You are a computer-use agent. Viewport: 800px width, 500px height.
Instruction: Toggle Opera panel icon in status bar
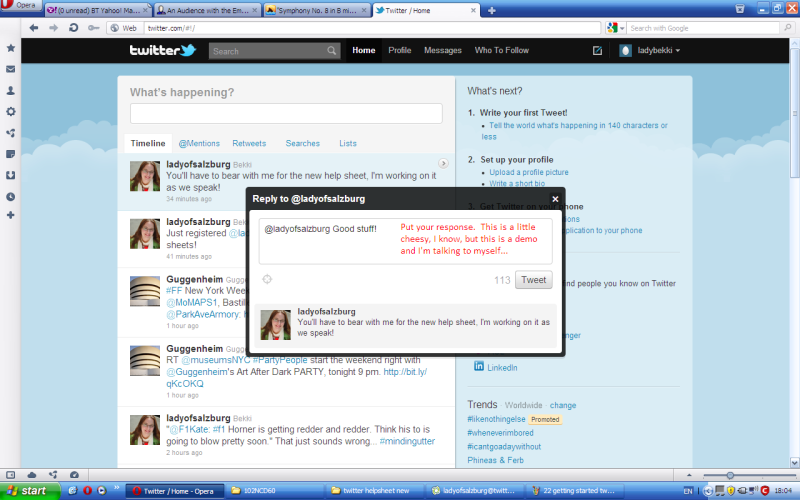click(10, 474)
